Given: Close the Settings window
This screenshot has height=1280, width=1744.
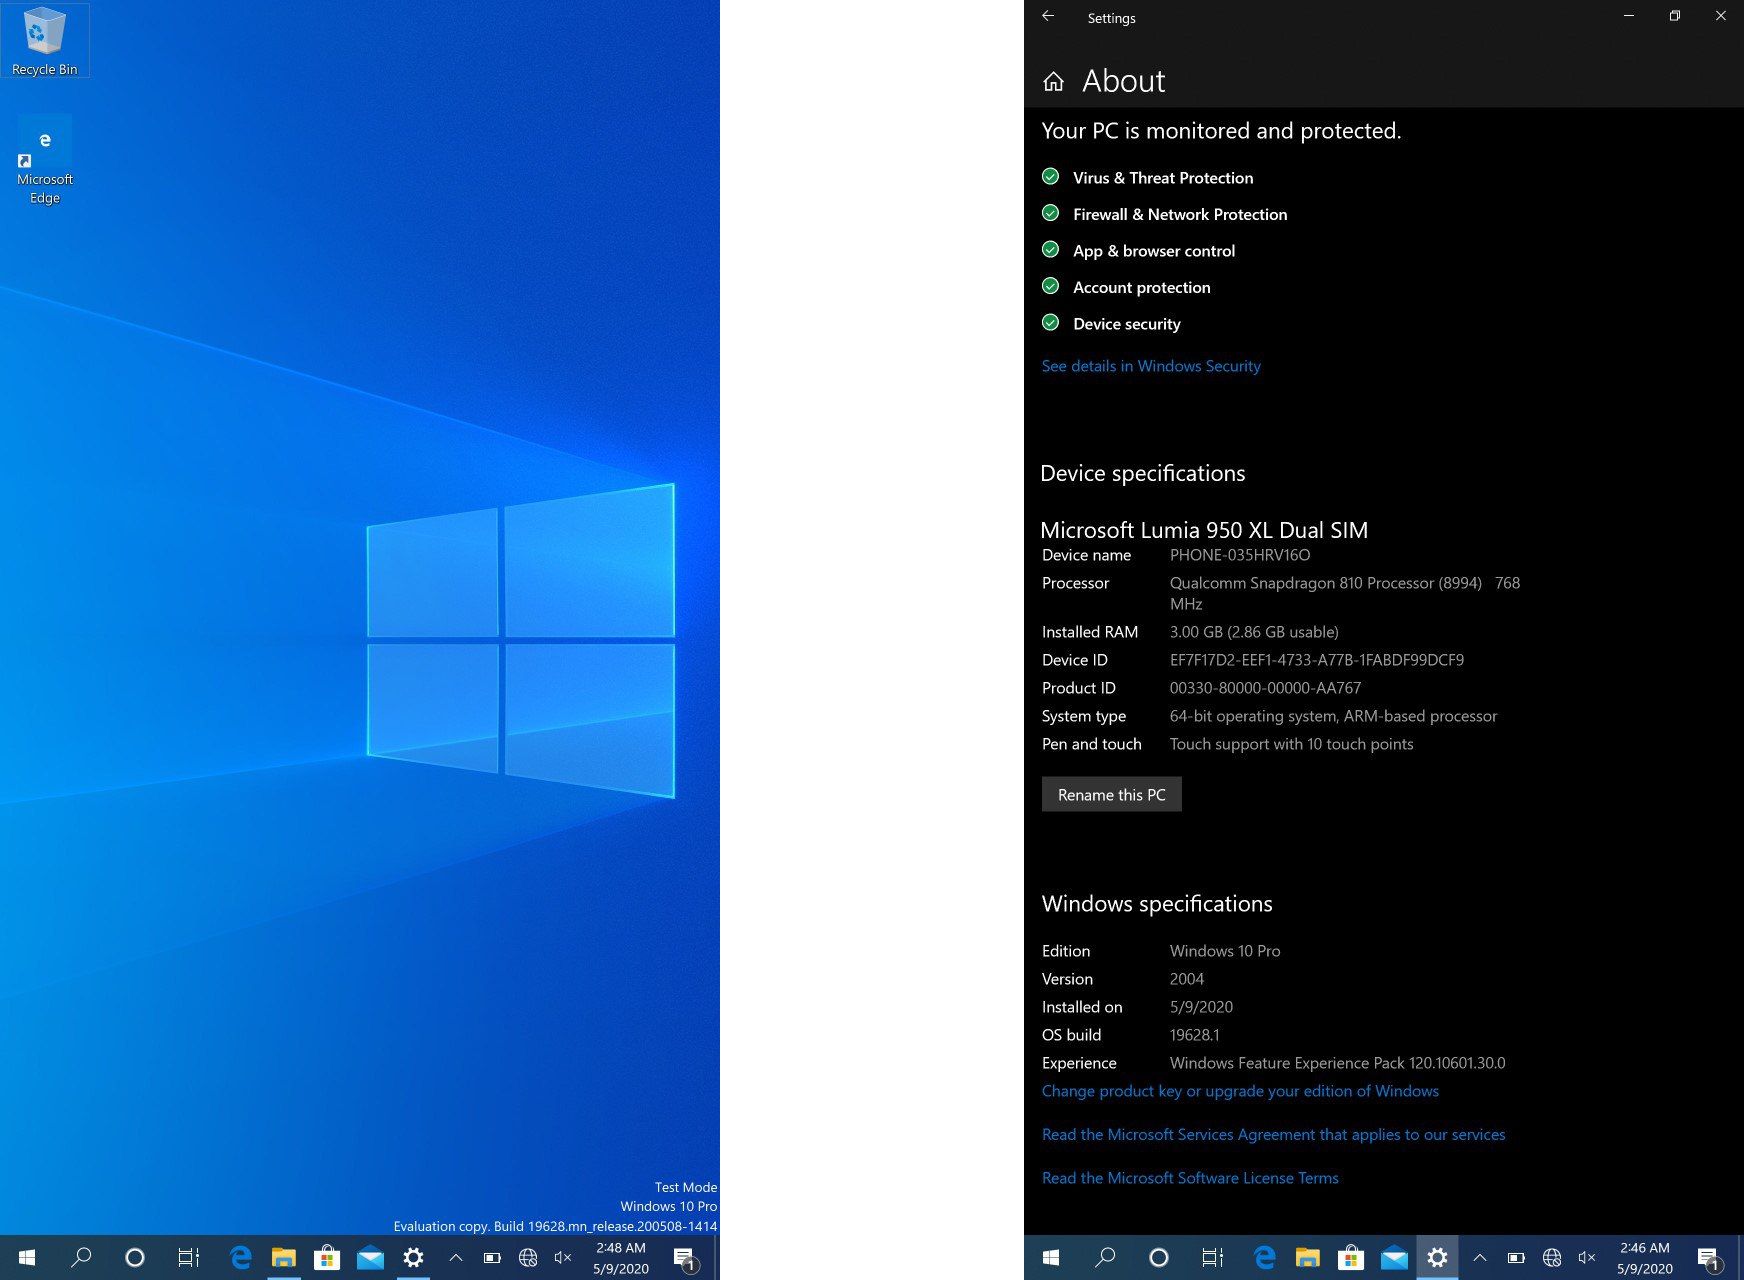Looking at the screenshot, I should [1721, 16].
